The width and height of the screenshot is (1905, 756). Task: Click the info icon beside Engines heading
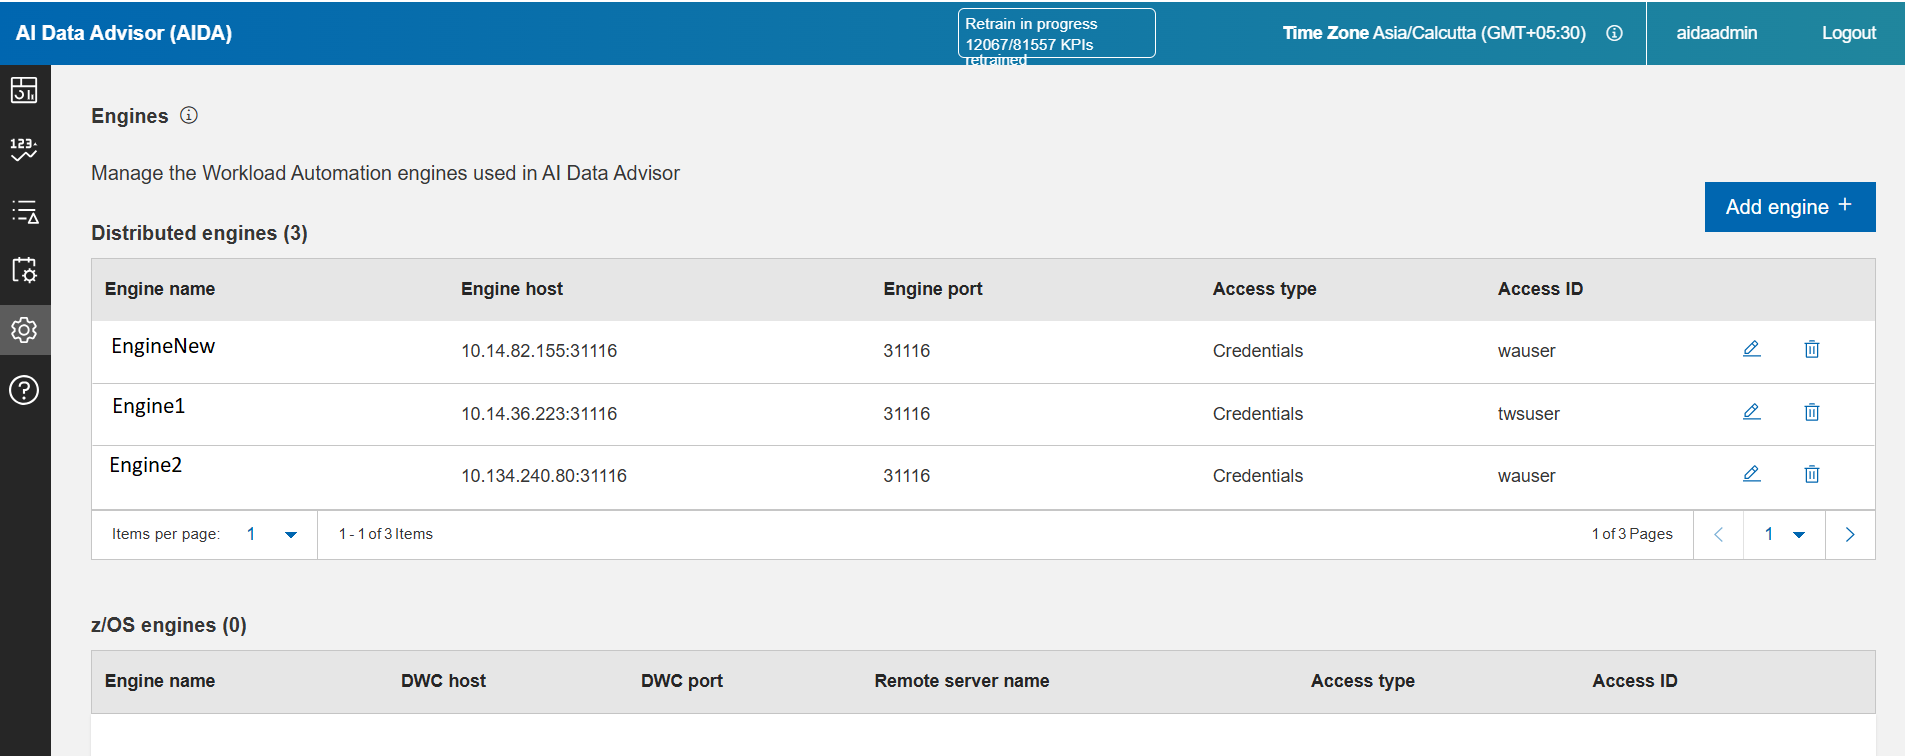[x=189, y=116]
